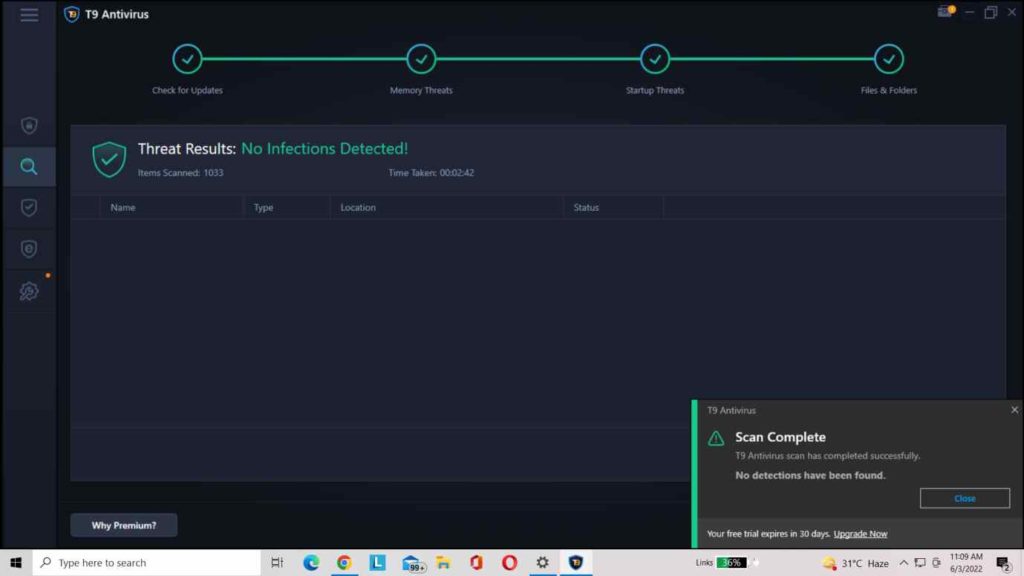Image resolution: width=1024 pixels, height=576 pixels.
Task: Click the Check for Updates step circle
Action: click(187, 59)
